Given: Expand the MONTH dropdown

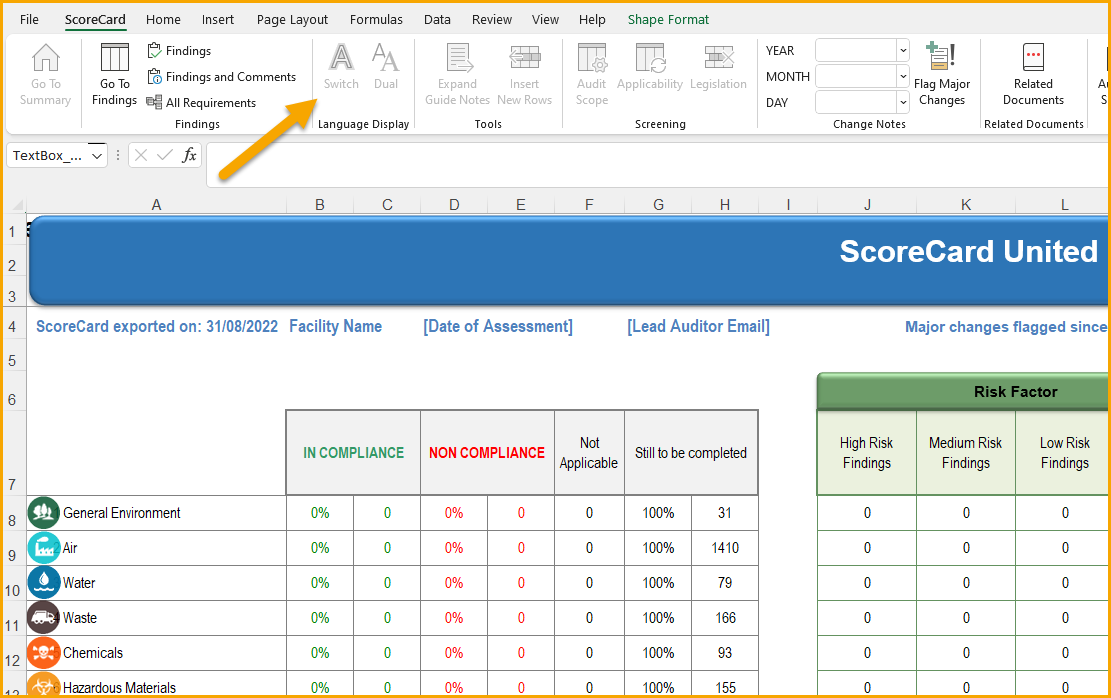Looking at the screenshot, I should point(903,77).
